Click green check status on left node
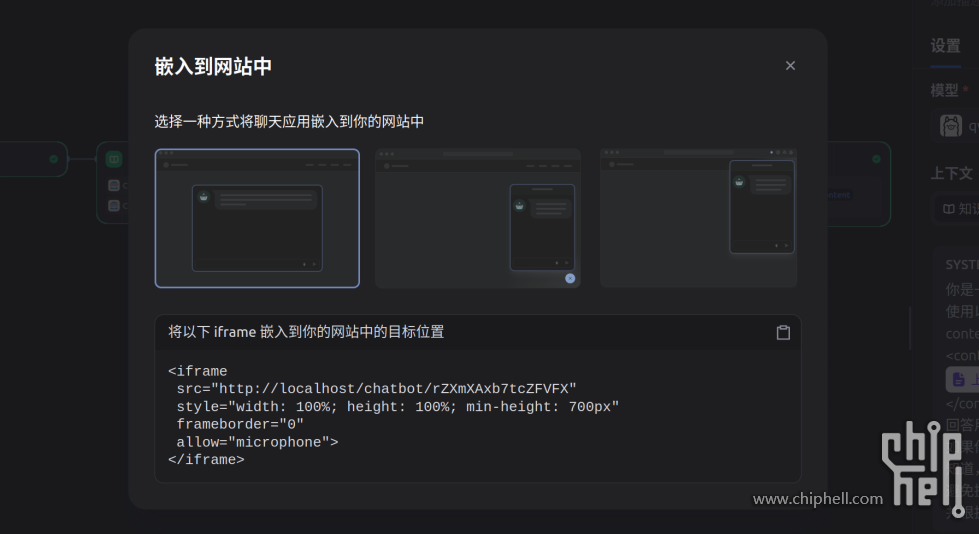This screenshot has width=979, height=534. point(54,159)
